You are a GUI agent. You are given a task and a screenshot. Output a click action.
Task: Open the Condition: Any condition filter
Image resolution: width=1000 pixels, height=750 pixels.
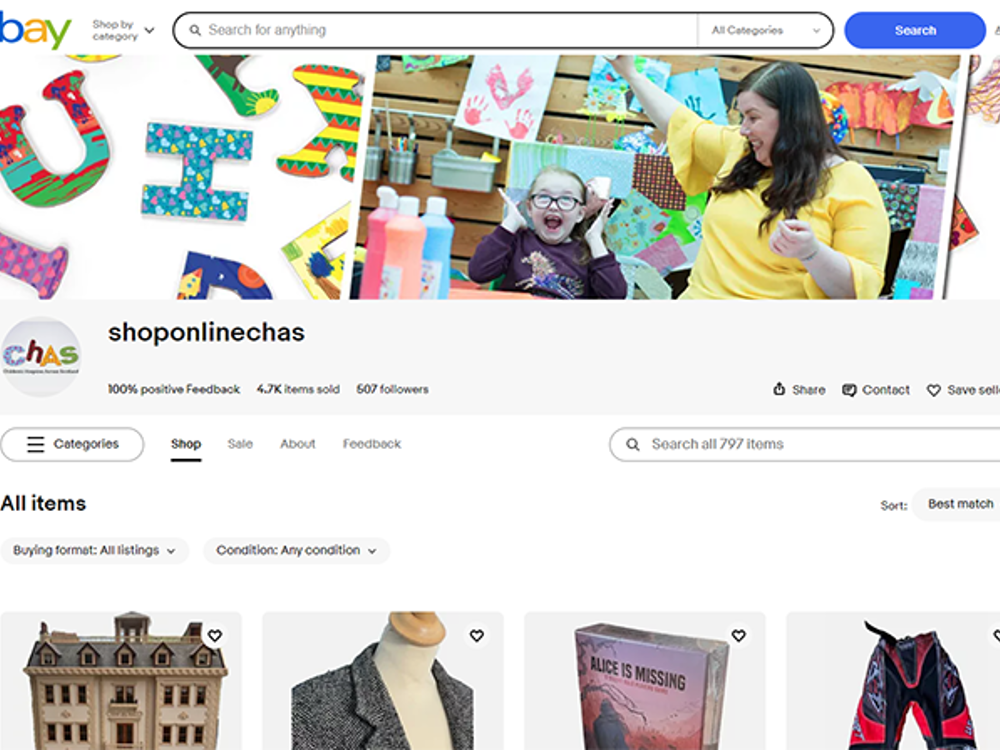296,551
